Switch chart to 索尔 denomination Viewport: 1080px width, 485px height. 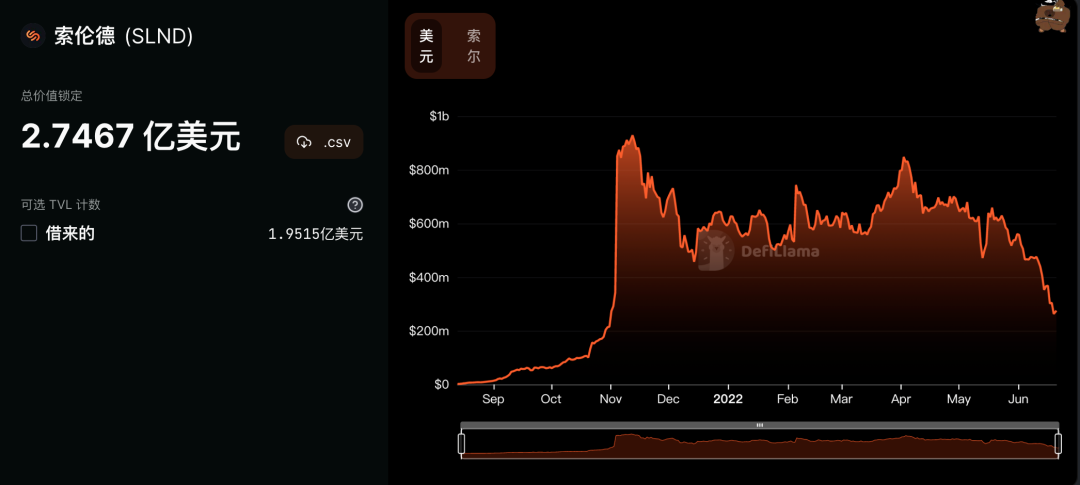[473, 46]
